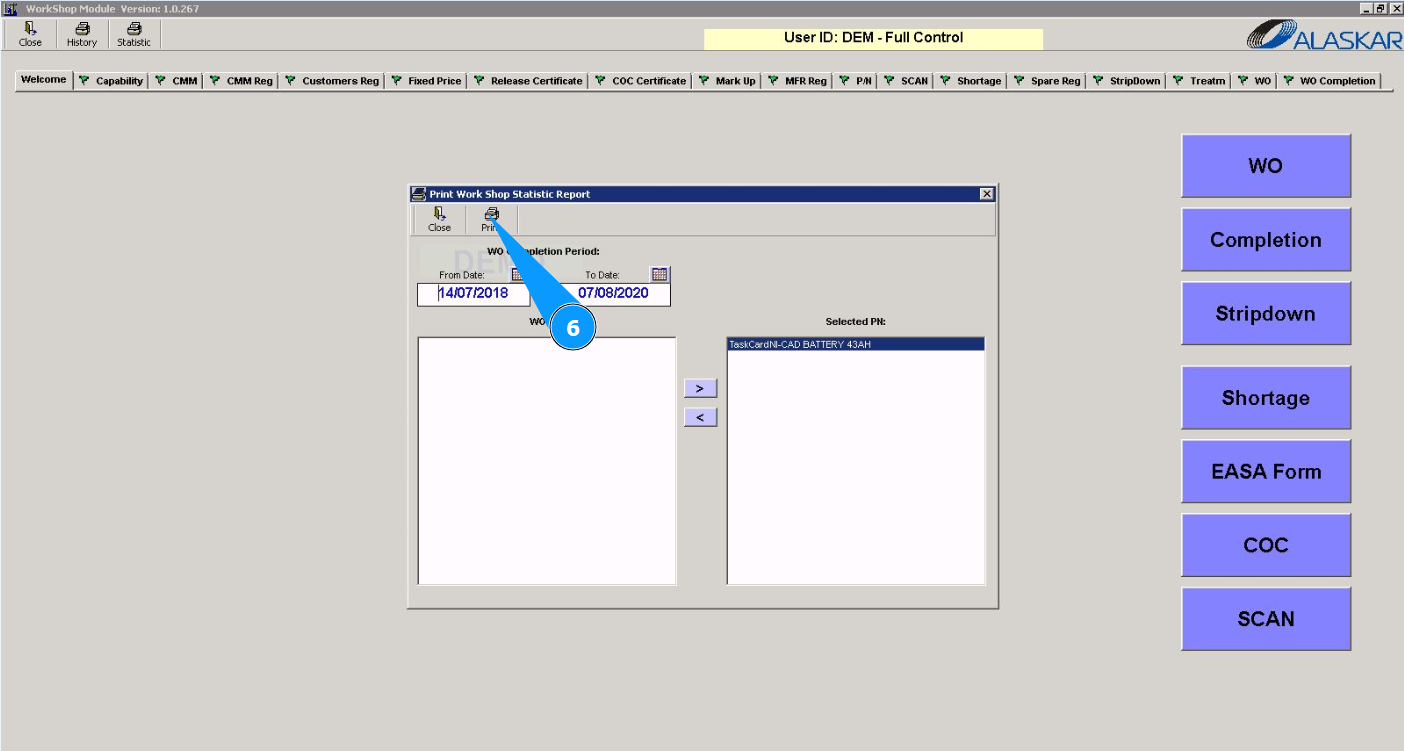Move item right with the > button

700,388
